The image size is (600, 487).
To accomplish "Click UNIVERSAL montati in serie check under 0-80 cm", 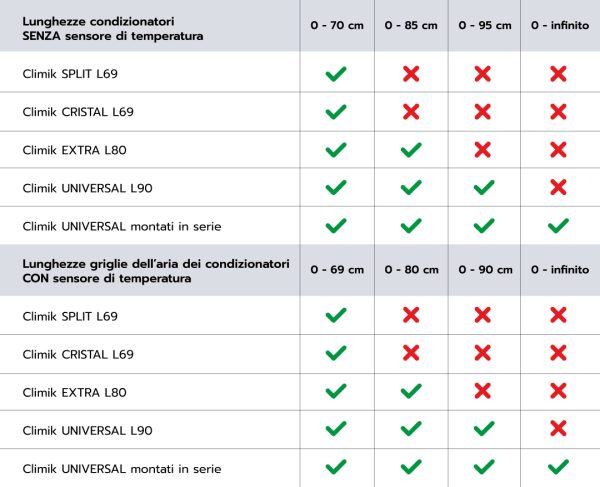I will [x=410, y=466].
